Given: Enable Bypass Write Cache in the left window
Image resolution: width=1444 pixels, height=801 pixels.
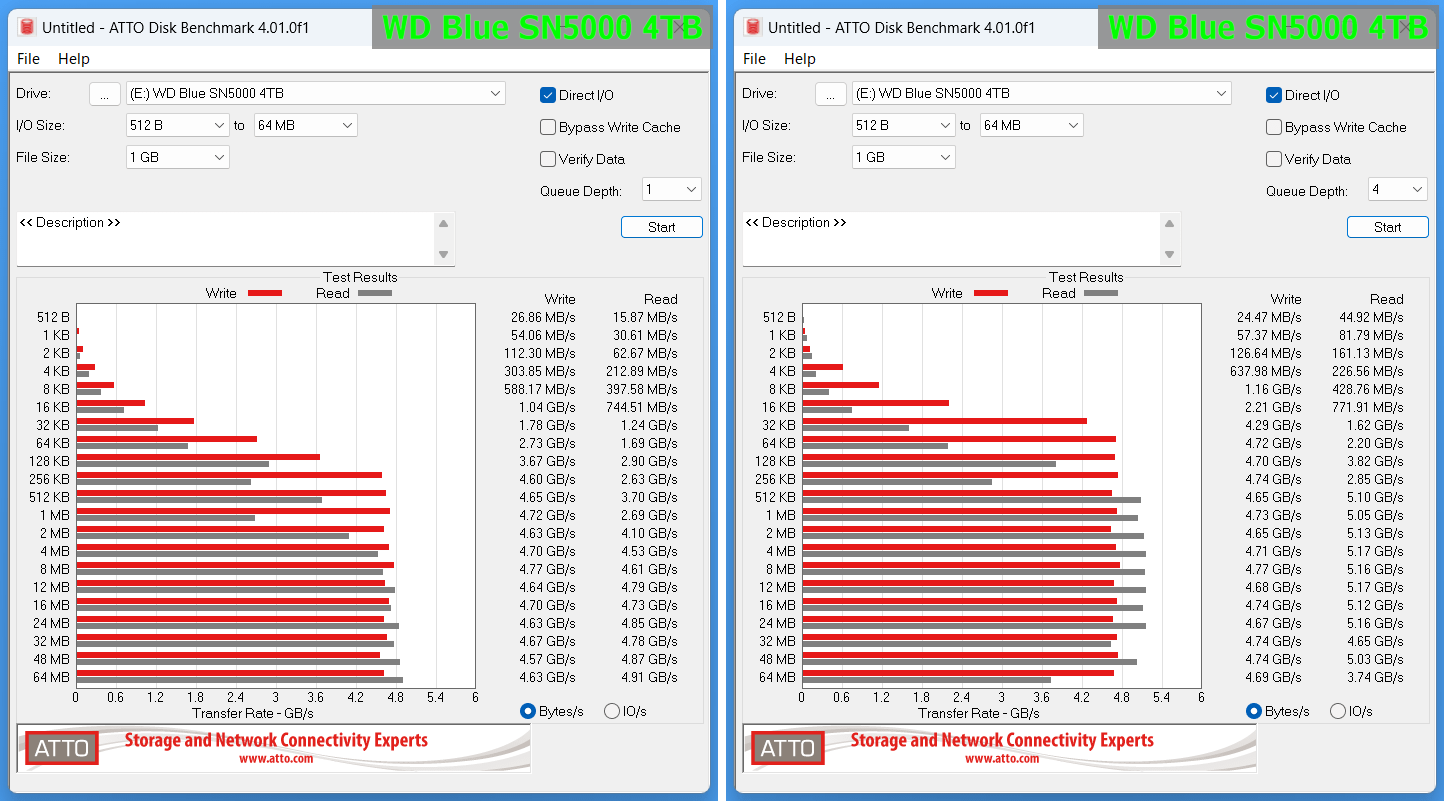Looking at the screenshot, I should [548, 127].
